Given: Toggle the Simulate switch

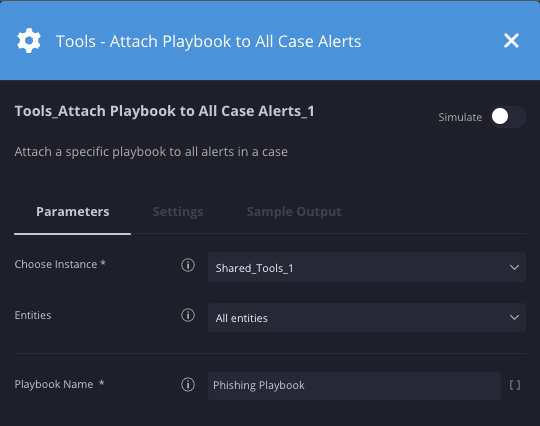Looking at the screenshot, I should [x=508, y=117].
